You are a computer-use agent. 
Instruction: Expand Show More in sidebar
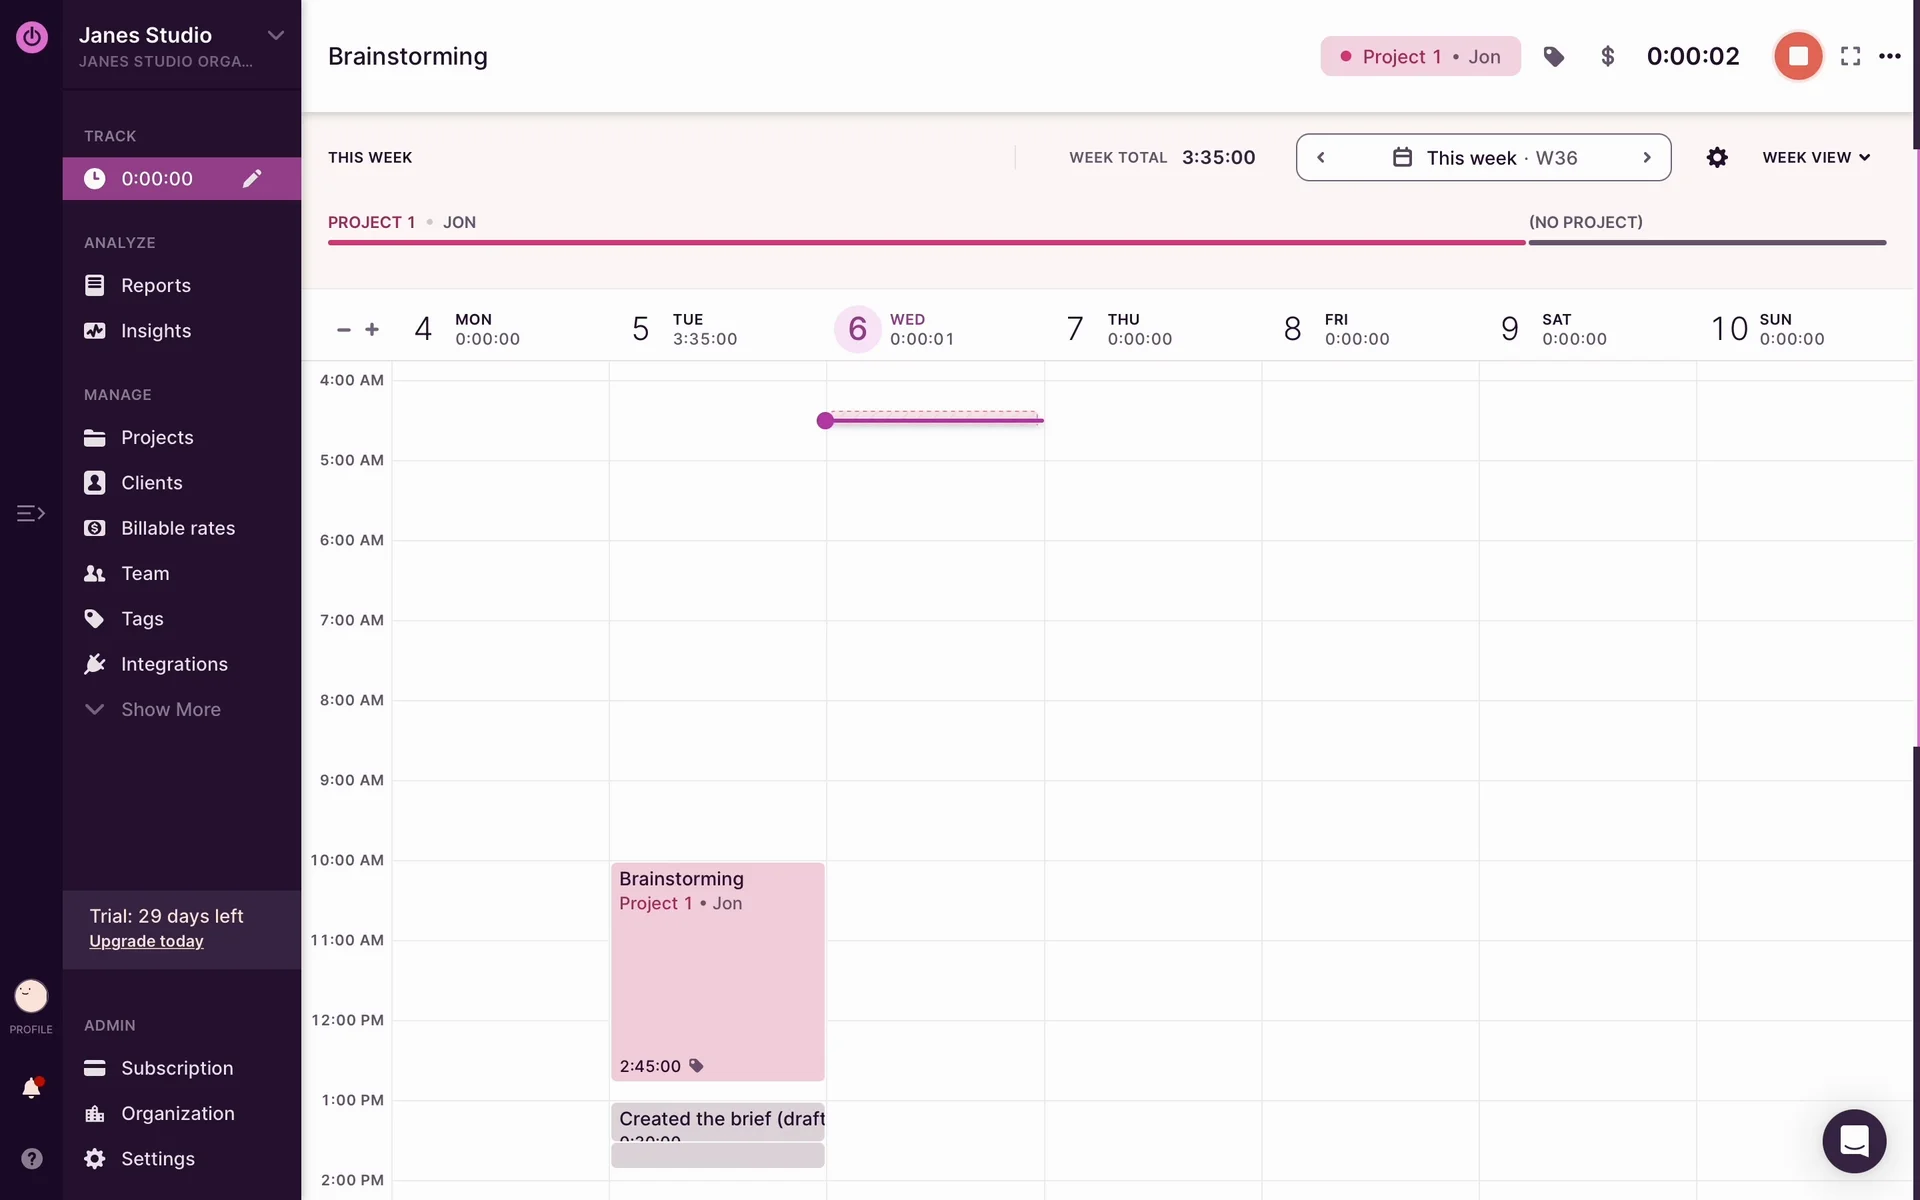click(x=170, y=710)
